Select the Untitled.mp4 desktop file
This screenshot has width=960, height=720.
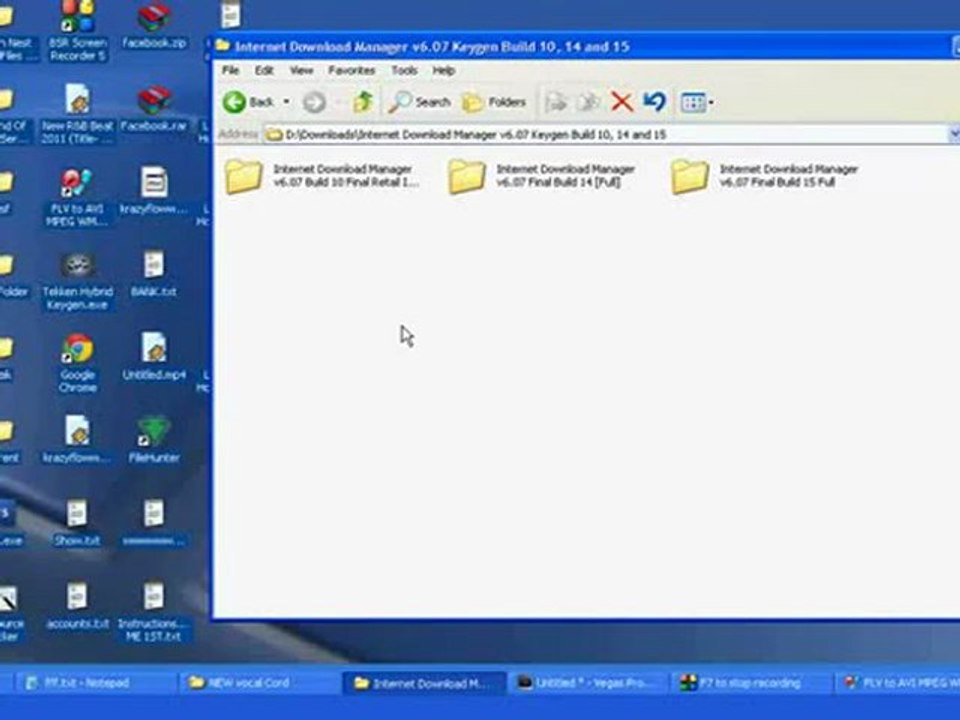click(154, 357)
